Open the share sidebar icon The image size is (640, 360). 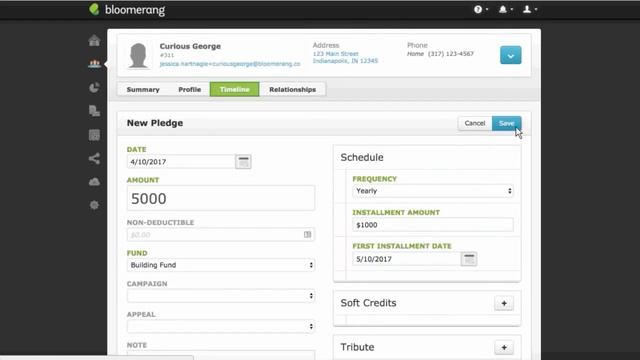94,158
